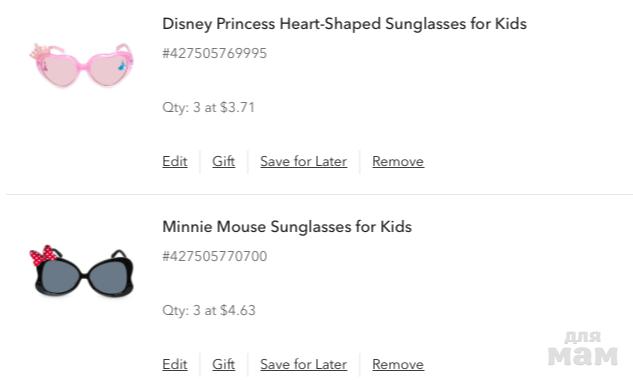Remove Minnie Mouse Sunglasses from cart
Screen dimensions: 633x380
[x=398, y=364]
